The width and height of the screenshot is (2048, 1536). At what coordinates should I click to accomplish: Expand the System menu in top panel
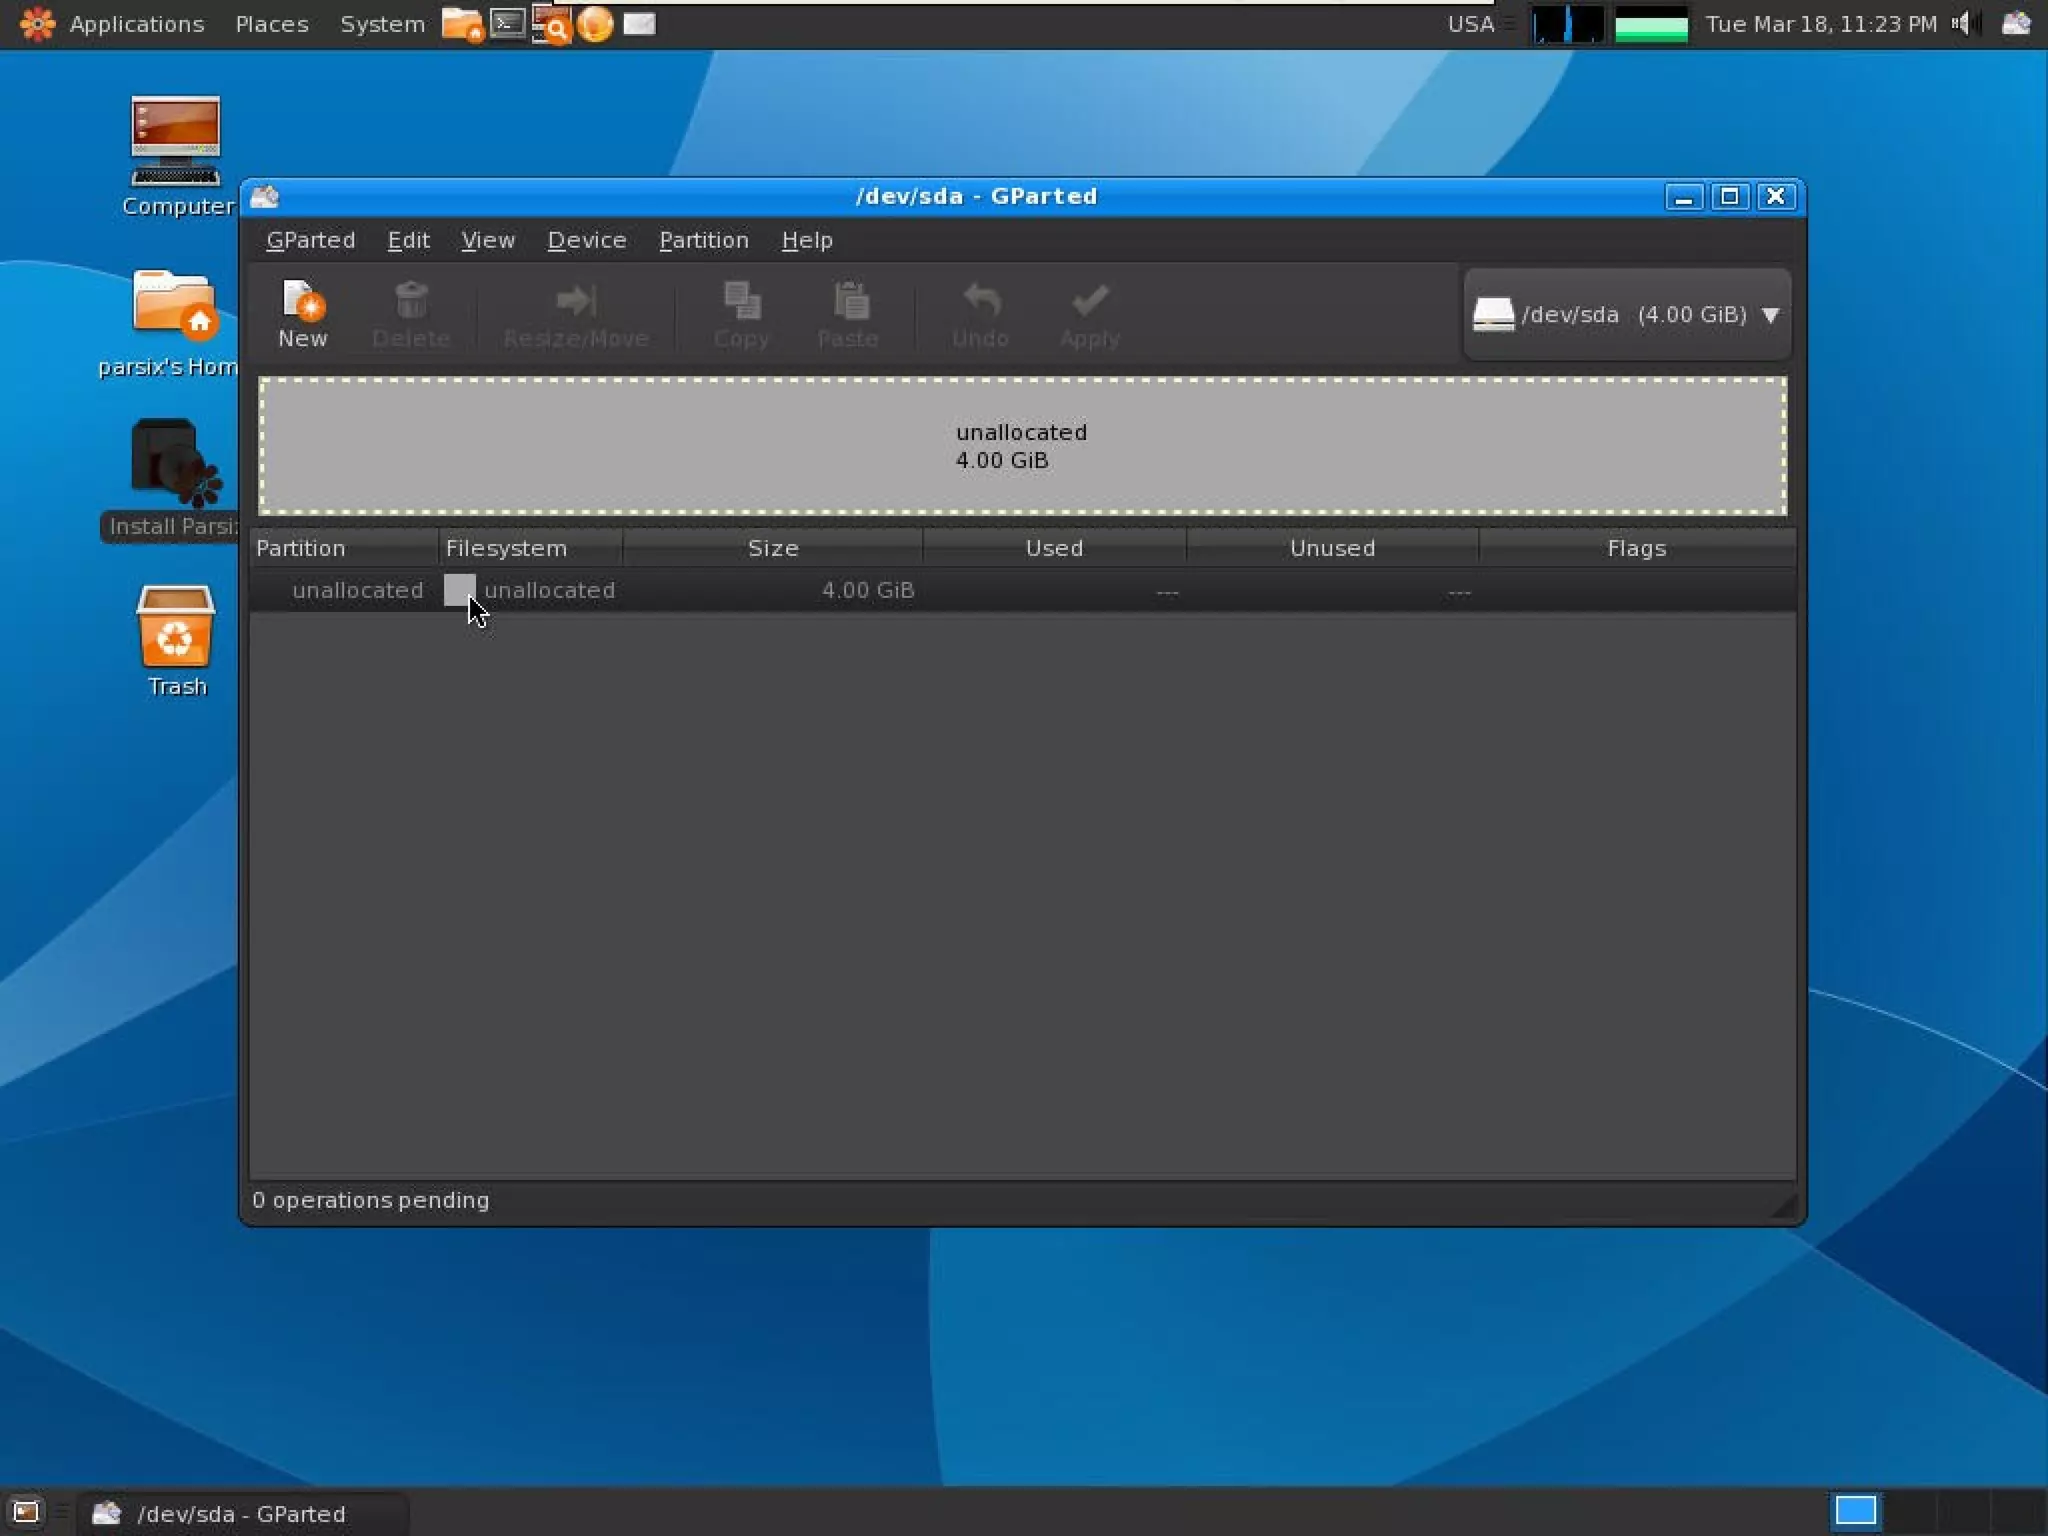point(382,24)
